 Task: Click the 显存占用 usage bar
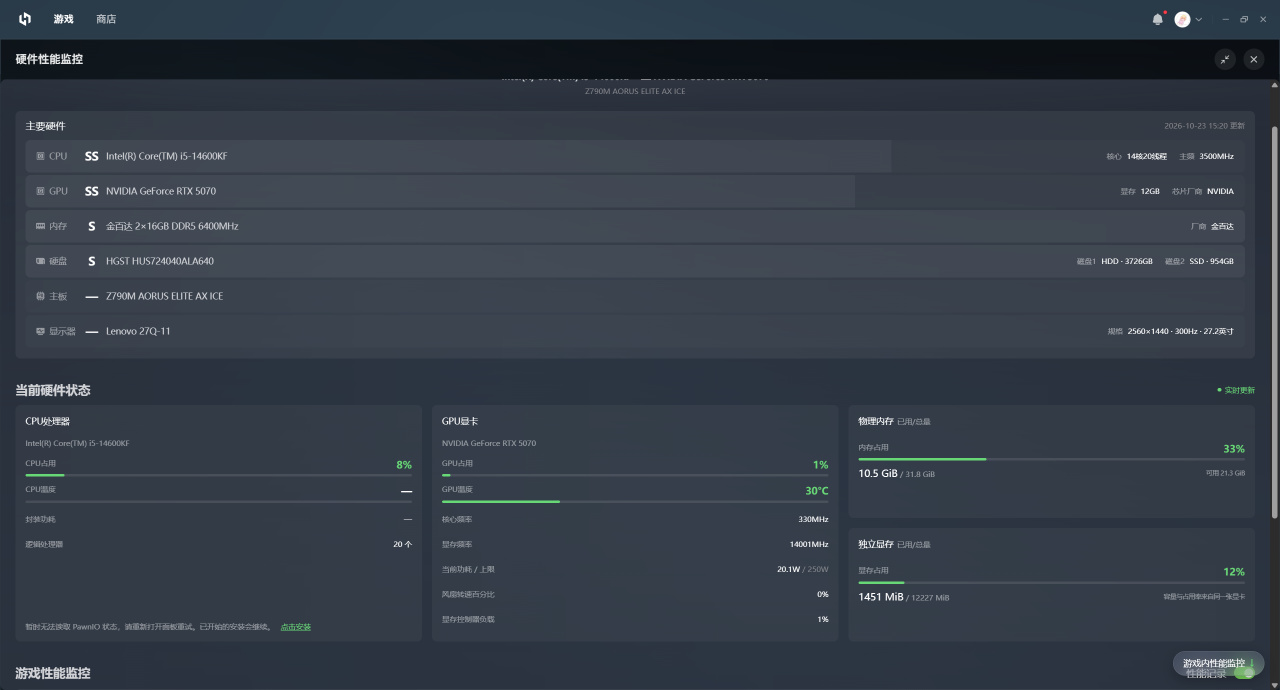[1051, 582]
